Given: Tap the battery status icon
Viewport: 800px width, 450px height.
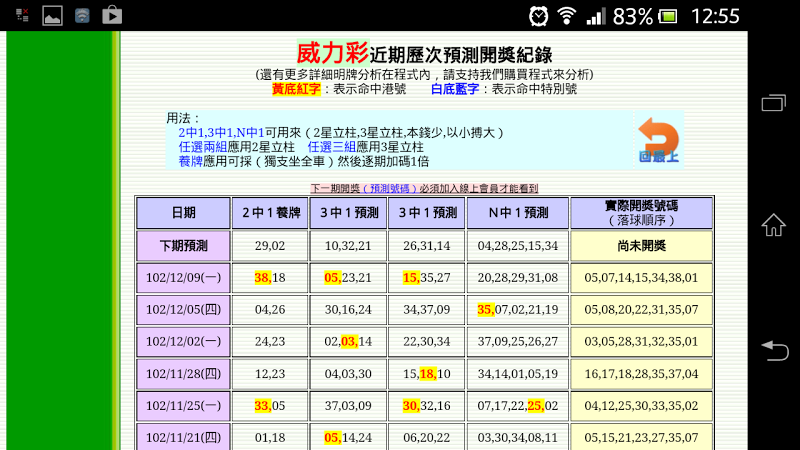Looking at the screenshot, I should click(x=668, y=16).
